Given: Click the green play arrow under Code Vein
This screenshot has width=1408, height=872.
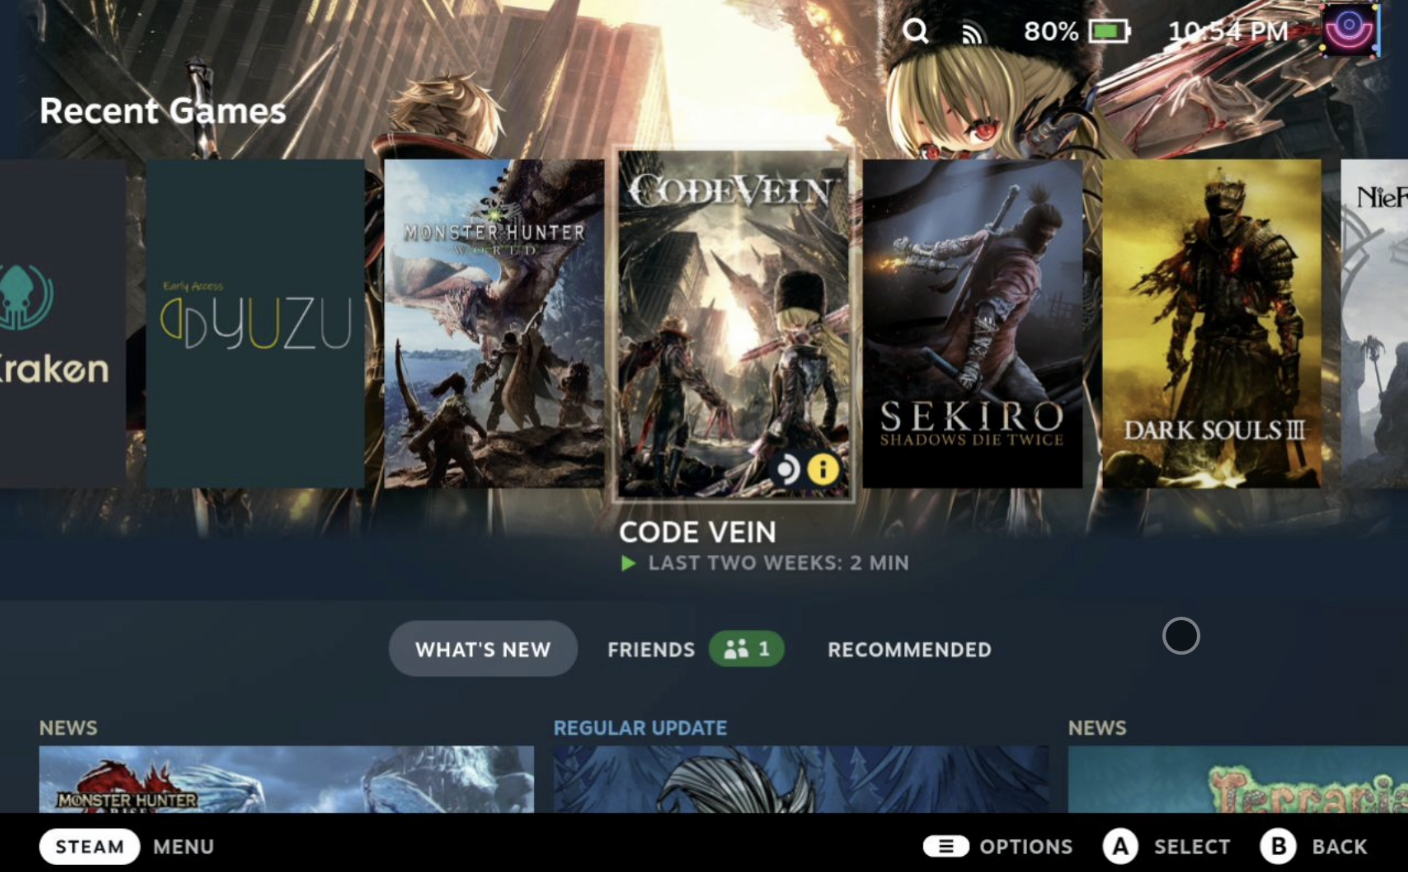Looking at the screenshot, I should pyautogui.click(x=628, y=563).
